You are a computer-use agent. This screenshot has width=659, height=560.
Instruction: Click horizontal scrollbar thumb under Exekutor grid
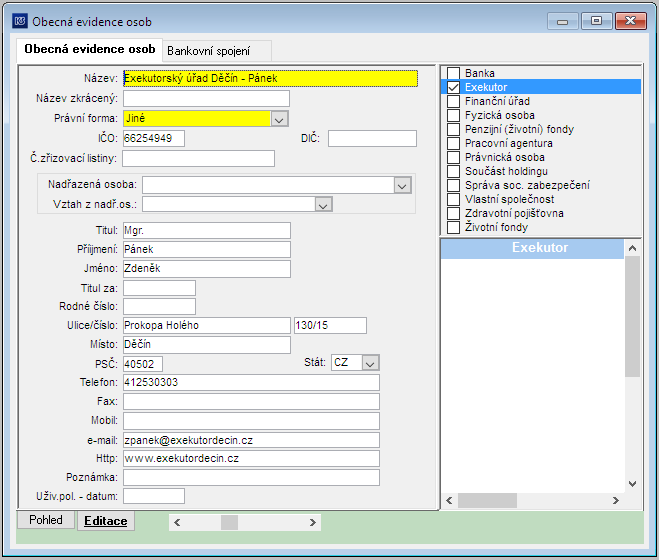point(488,500)
